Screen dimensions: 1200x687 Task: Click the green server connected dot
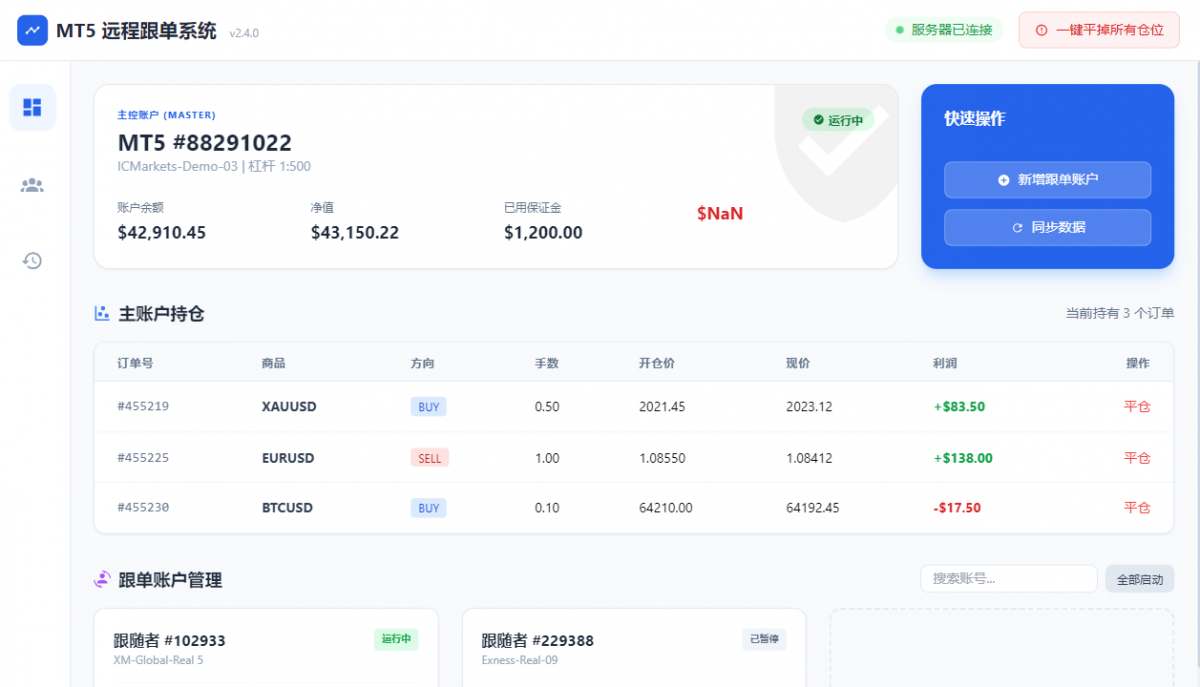pos(899,30)
